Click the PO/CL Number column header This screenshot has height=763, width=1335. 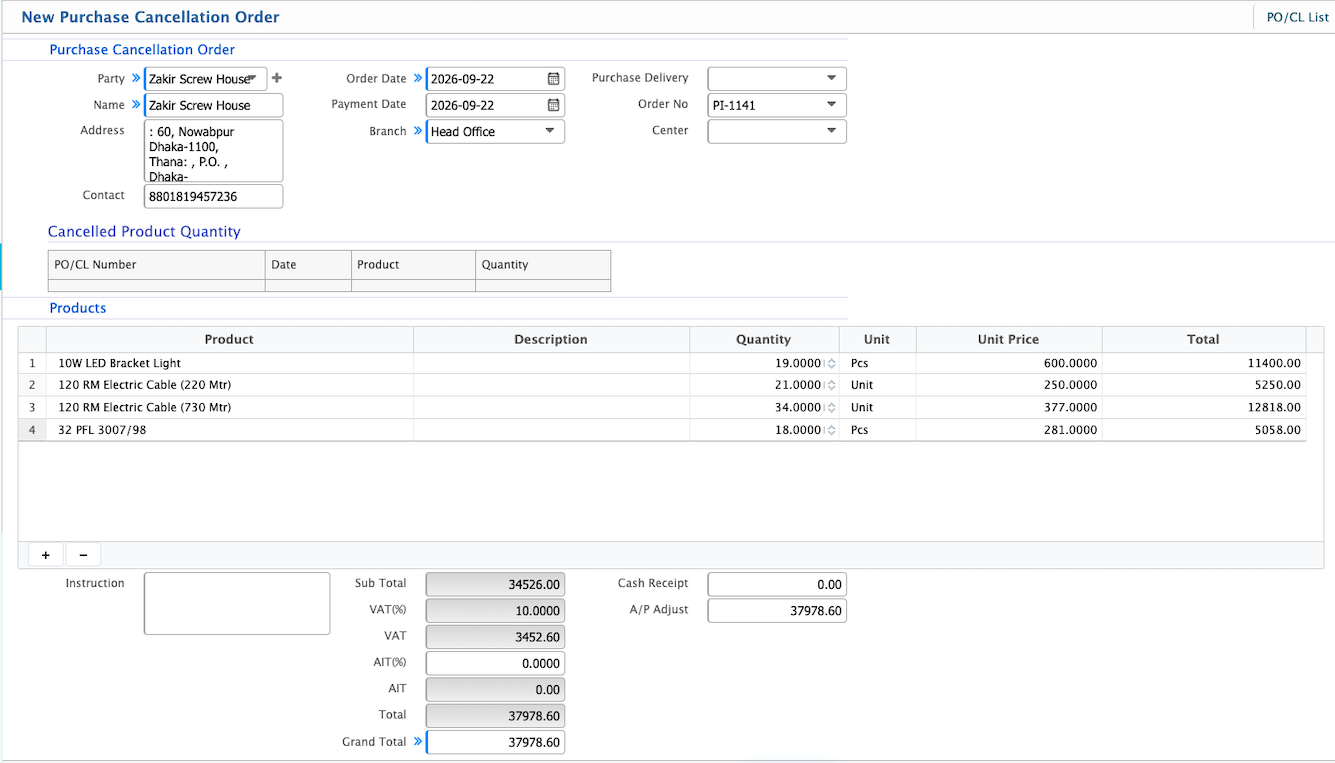156,265
